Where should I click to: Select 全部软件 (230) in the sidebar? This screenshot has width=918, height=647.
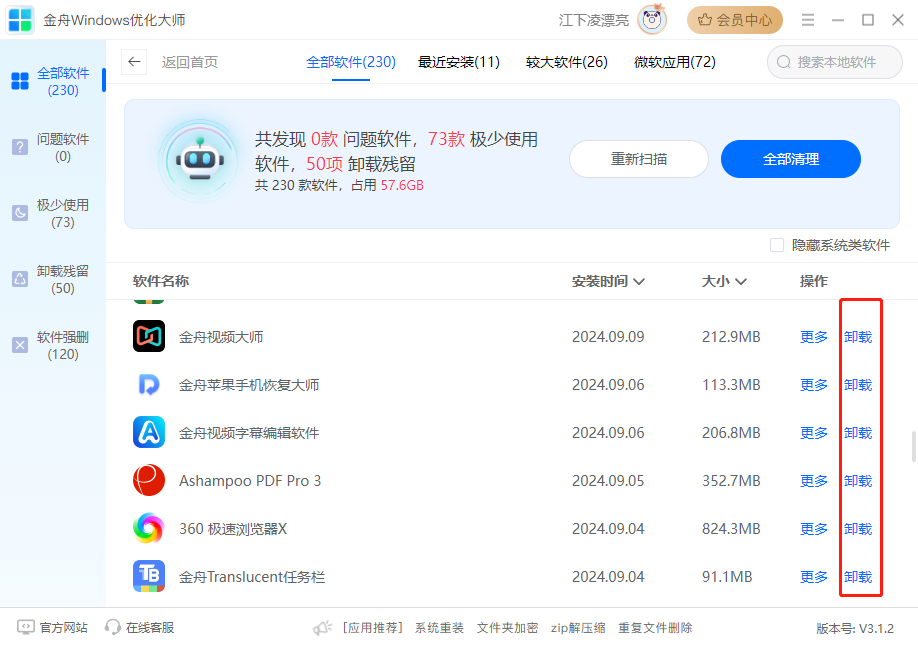[52, 81]
